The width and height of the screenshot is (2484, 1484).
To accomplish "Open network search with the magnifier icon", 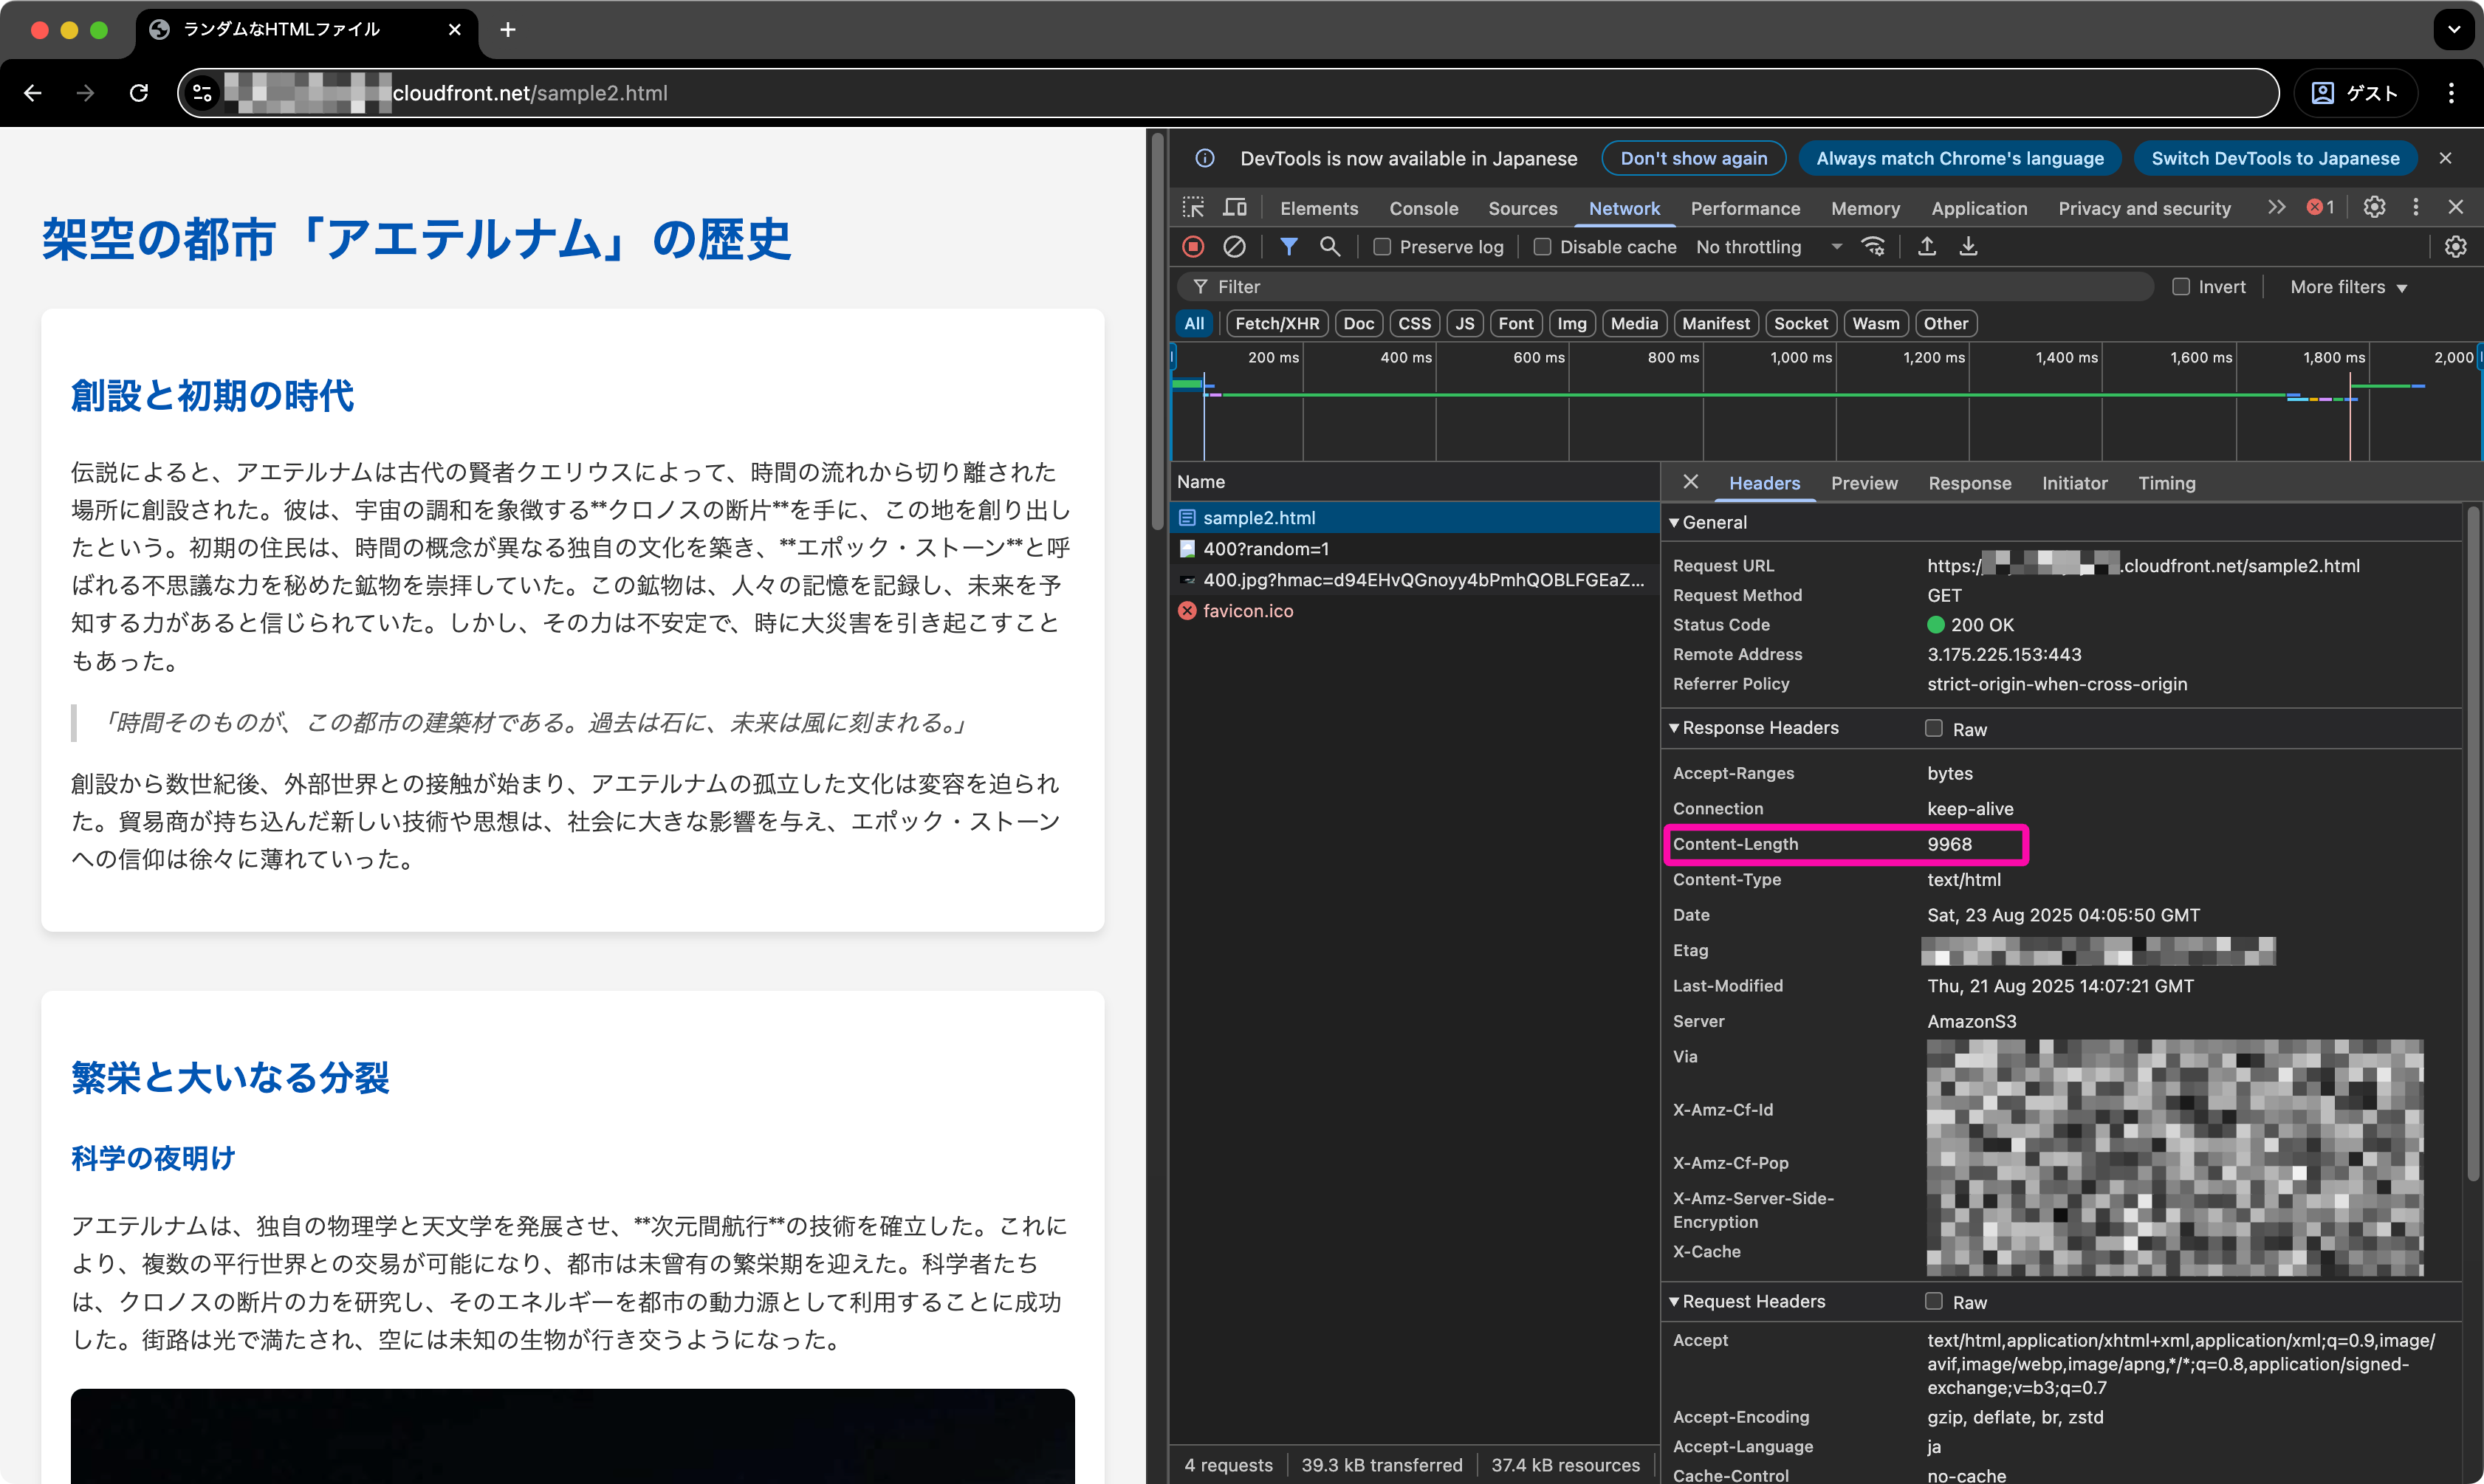I will pyautogui.click(x=1330, y=246).
